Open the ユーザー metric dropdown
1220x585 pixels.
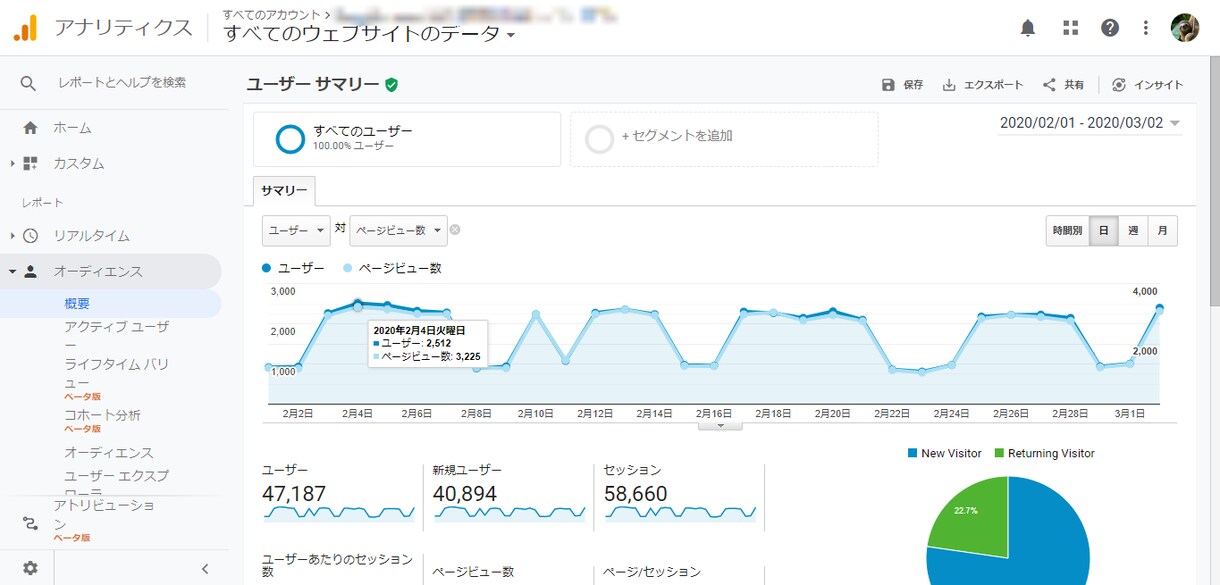click(x=296, y=230)
